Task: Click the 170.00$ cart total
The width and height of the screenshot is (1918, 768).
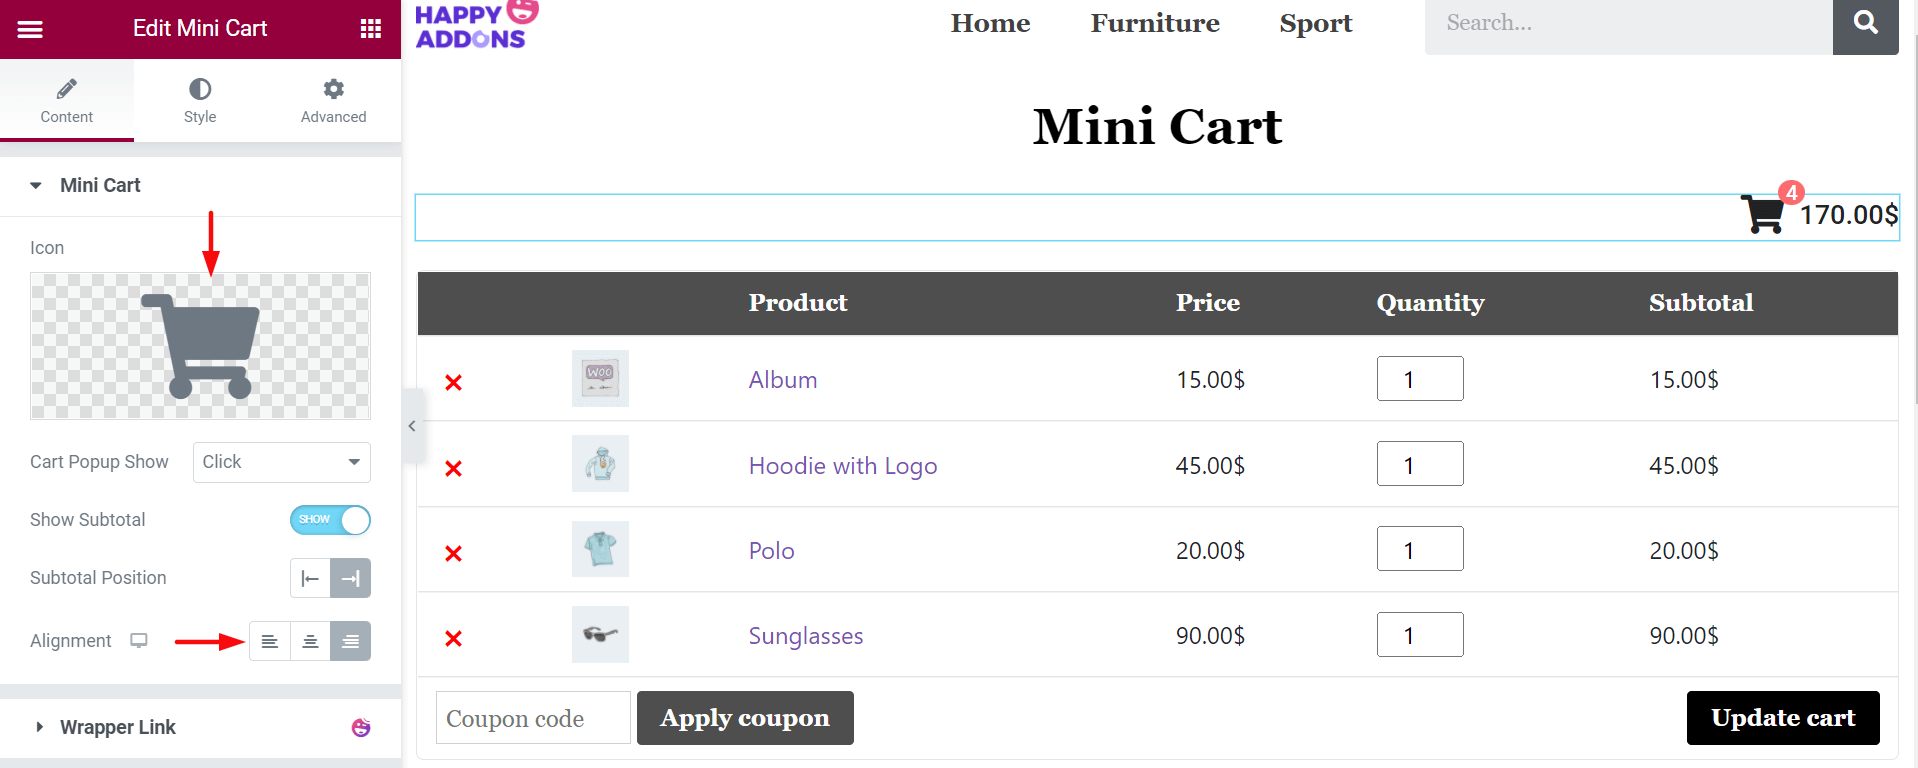Action: coord(1849,215)
